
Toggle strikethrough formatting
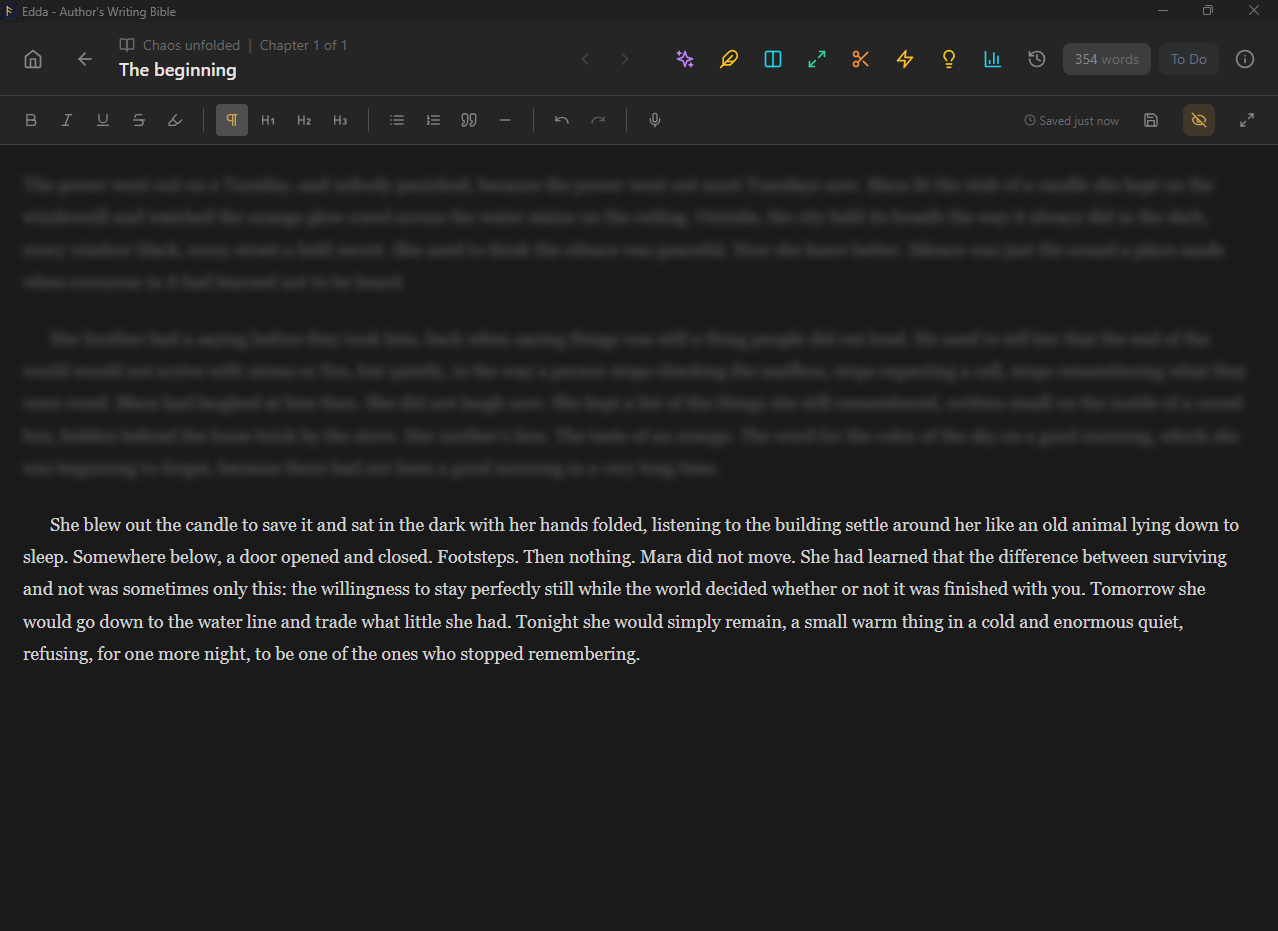(x=139, y=120)
